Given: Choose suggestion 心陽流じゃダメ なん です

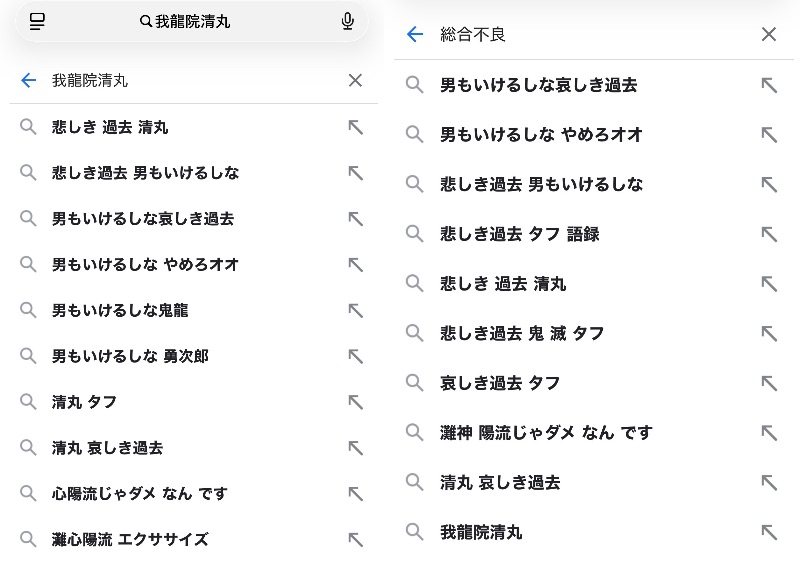Looking at the screenshot, I should coord(140,493).
